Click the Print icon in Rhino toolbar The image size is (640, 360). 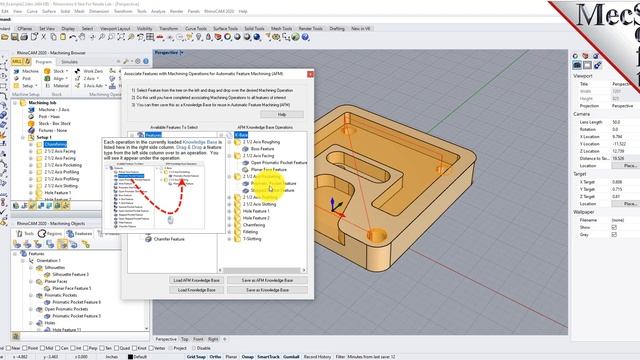[x=24, y=37]
